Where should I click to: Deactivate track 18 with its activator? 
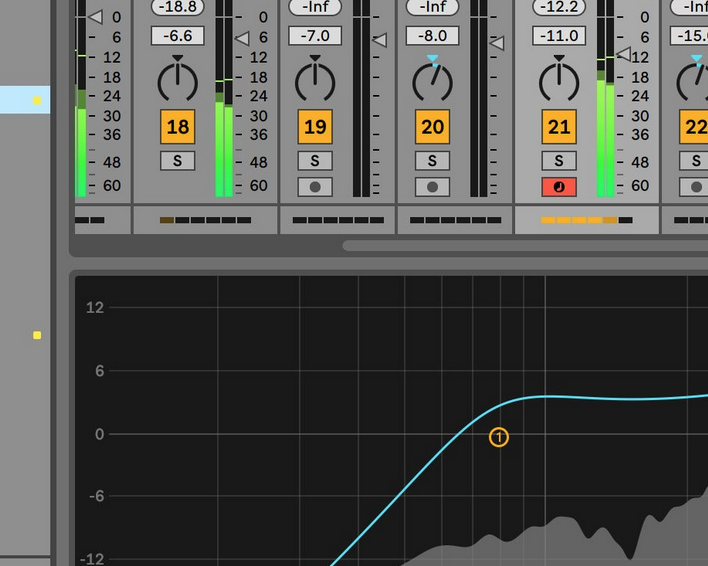178,127
